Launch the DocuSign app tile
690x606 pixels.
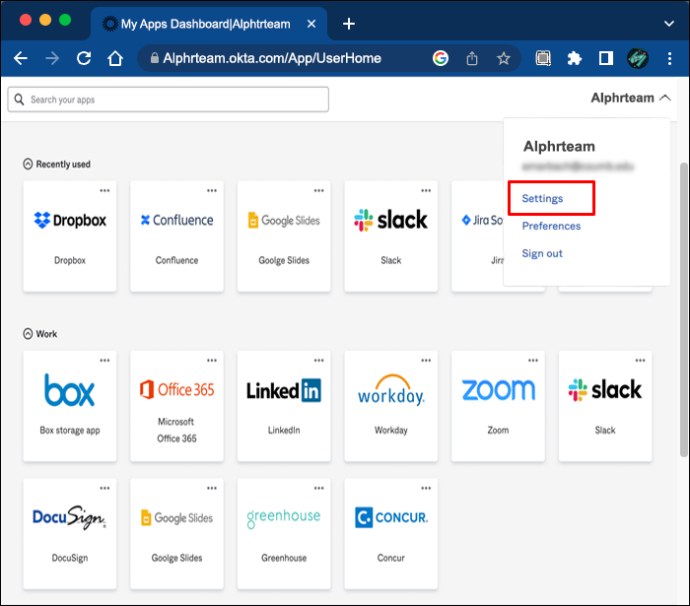point(70,534)
